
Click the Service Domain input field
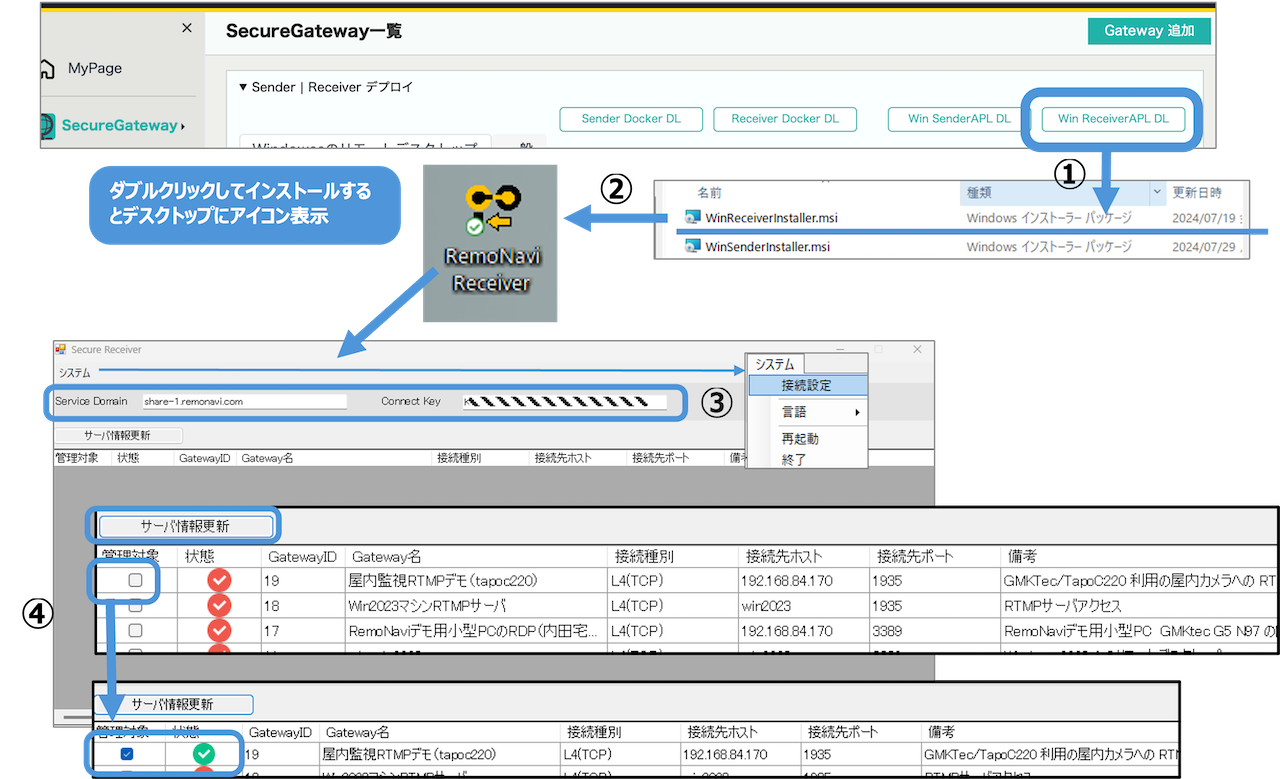click(243, 401)
